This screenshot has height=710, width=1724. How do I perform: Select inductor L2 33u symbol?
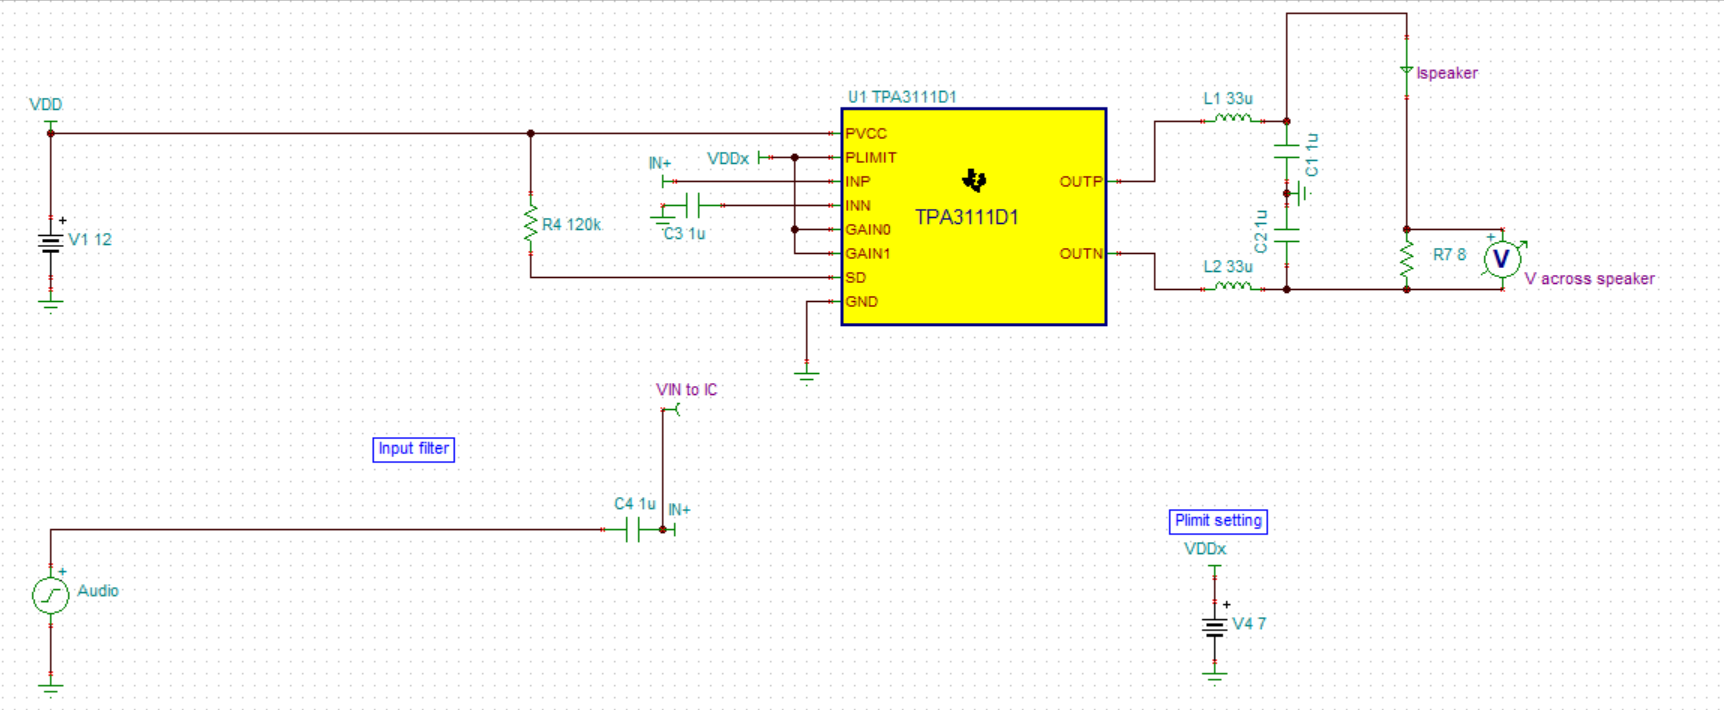tap(1232, 287)
